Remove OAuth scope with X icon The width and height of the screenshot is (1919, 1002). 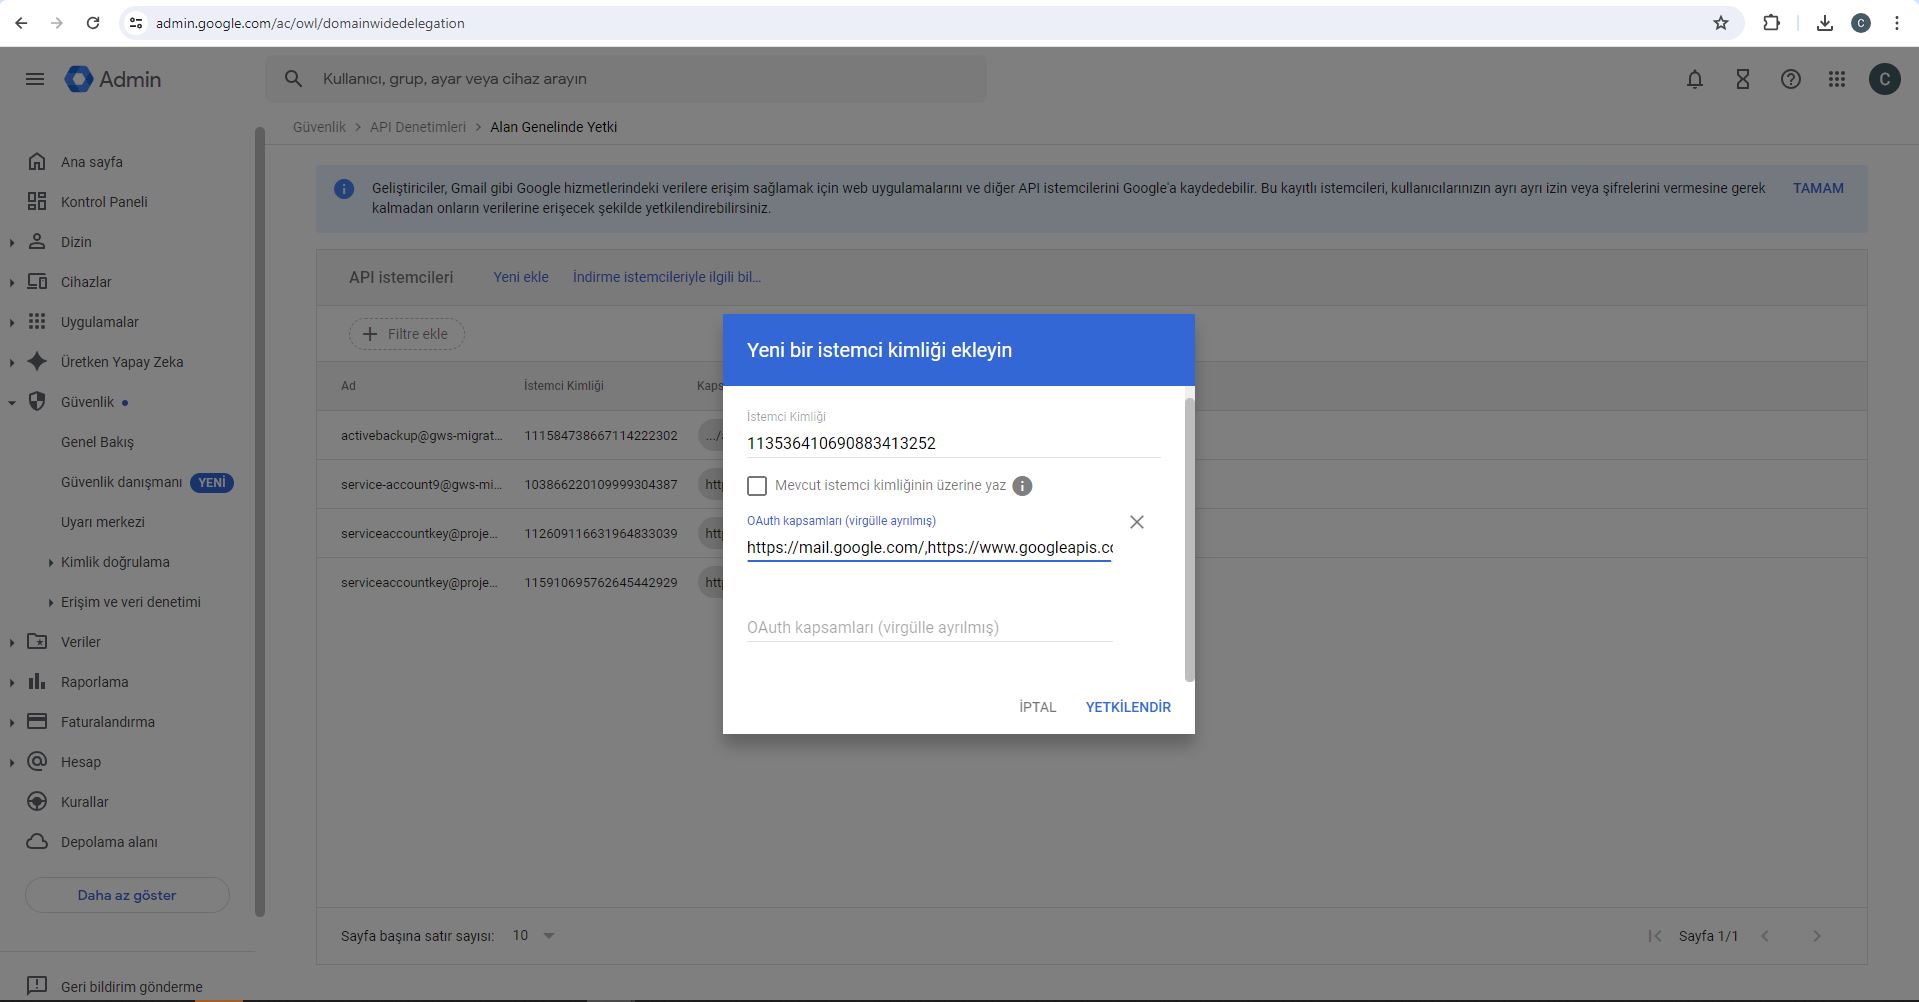(1136, 522)
